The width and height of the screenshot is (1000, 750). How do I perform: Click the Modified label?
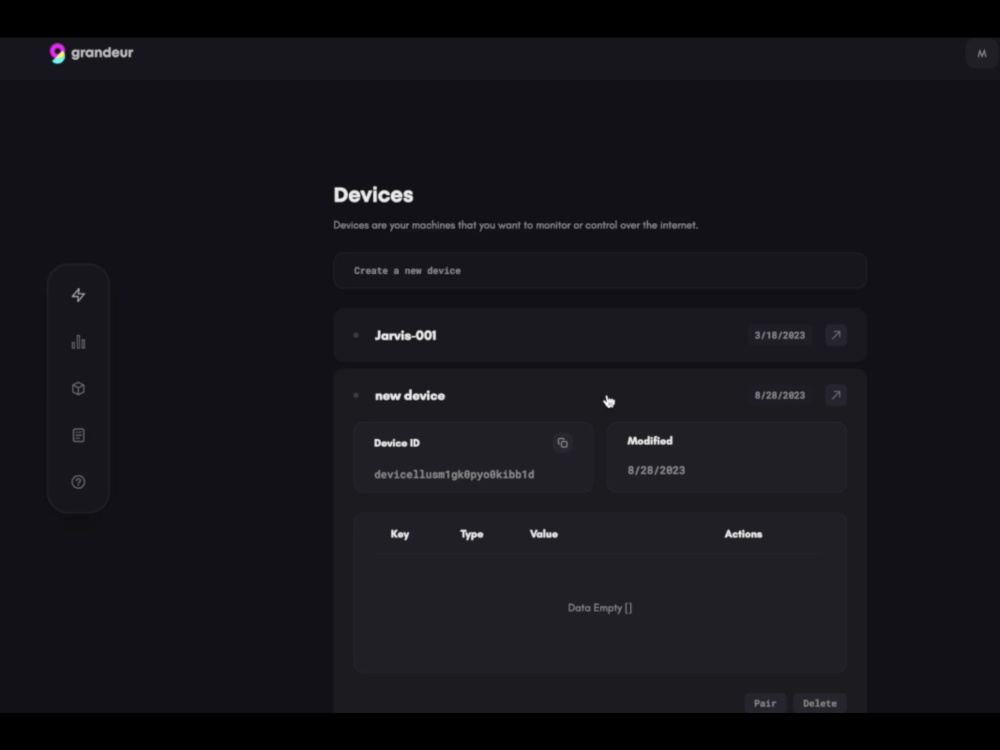[650, 441]
